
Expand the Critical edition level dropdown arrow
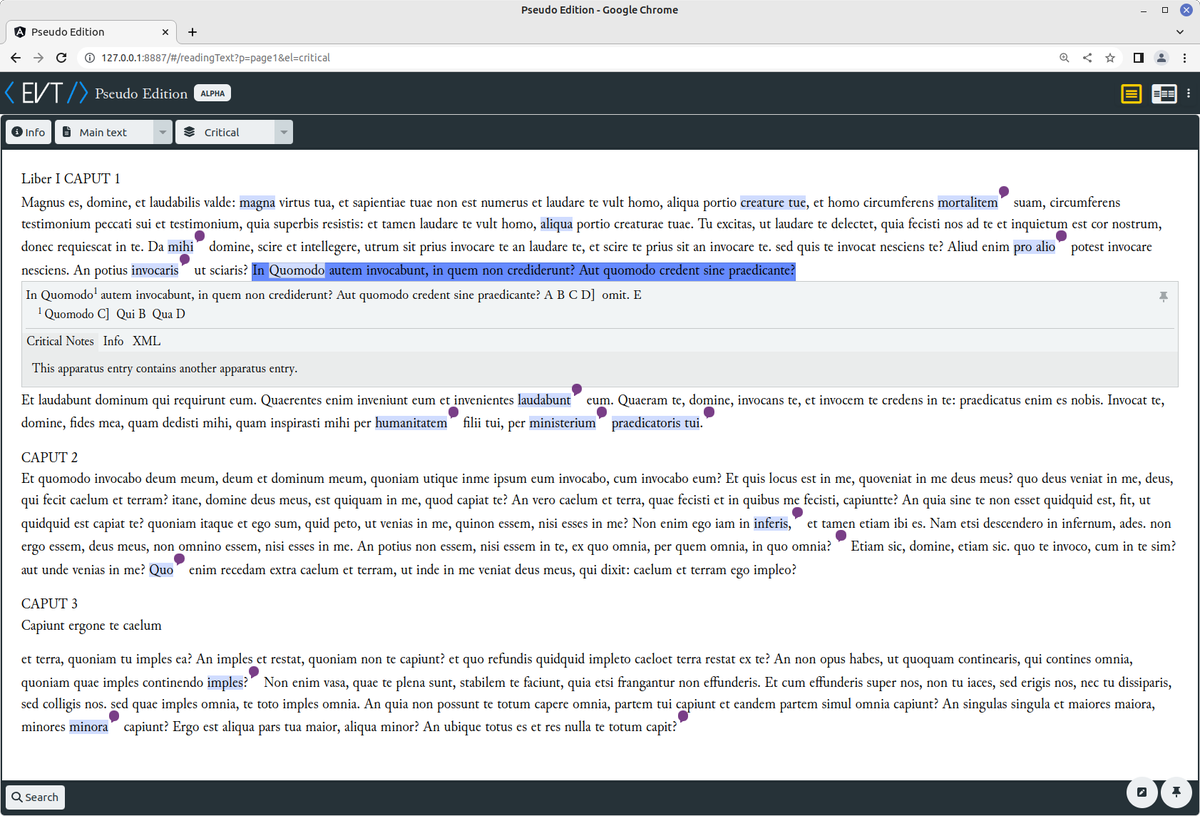coord(284,132)
